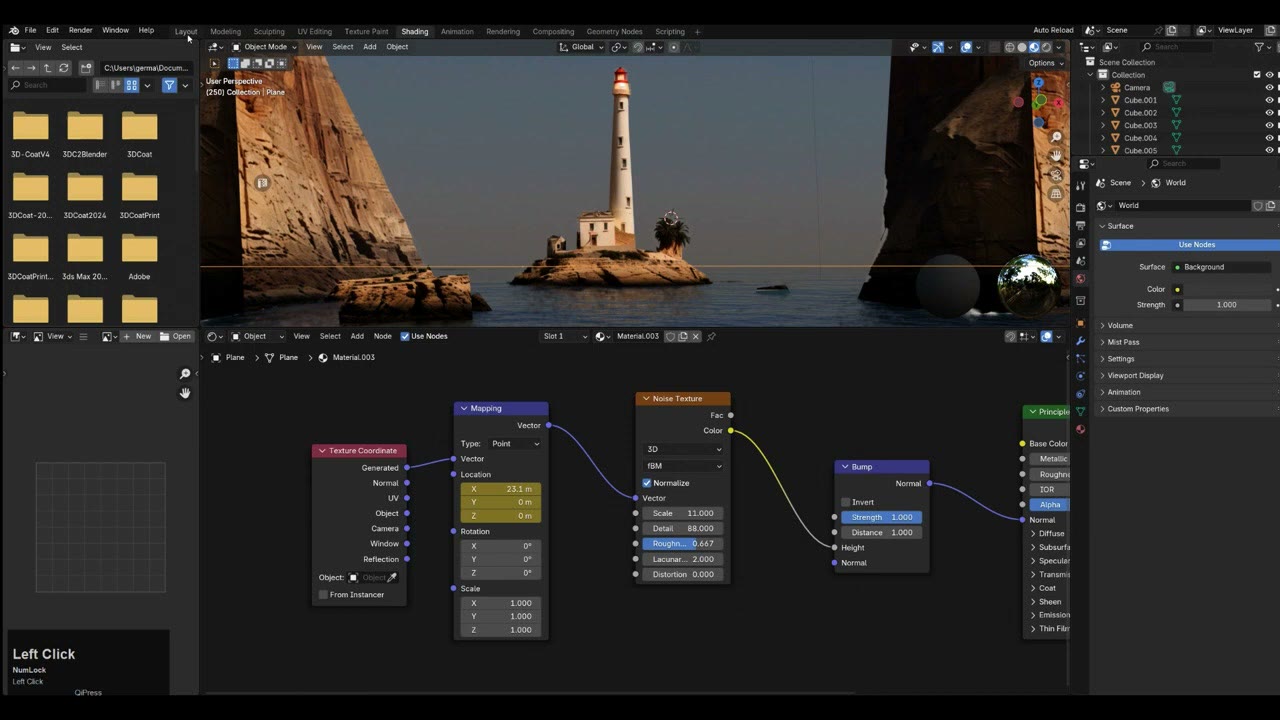Open the World properties tab icon
1280x720 pixels.
[x=1080, y=279]
